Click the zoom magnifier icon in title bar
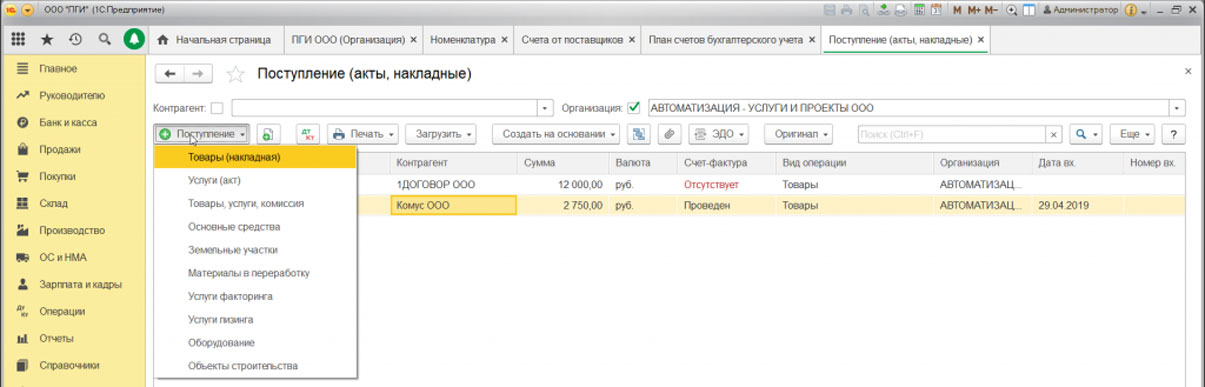1205x387 pixels. click(1013, 10)
